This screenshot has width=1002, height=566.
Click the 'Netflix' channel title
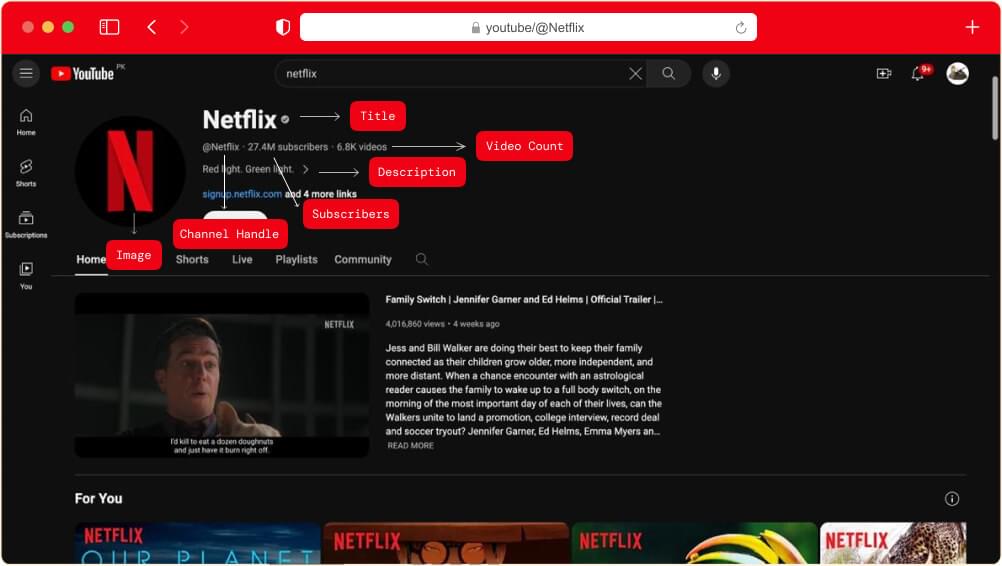click(x=239, y=119)
